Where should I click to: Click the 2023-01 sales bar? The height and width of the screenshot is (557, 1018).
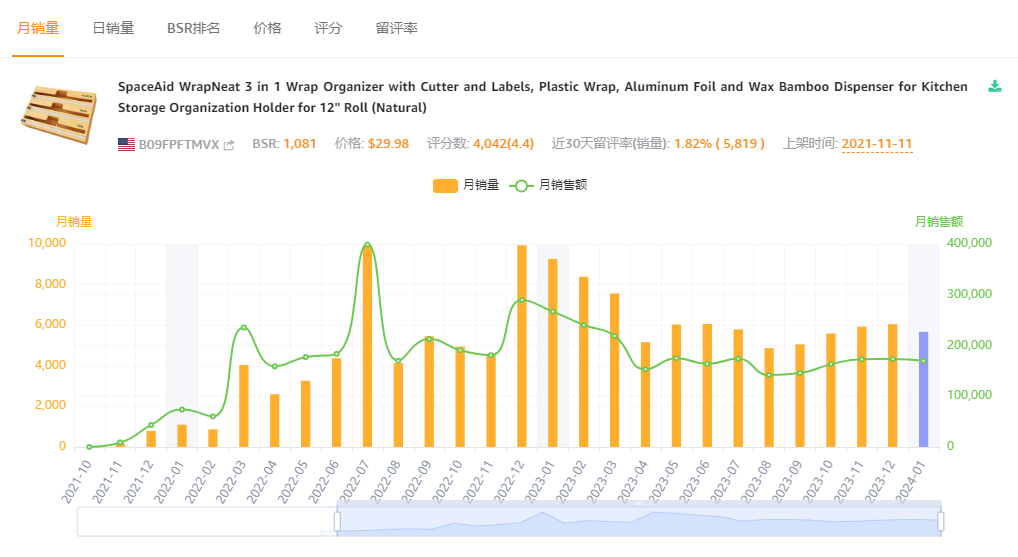pos(552,353)
